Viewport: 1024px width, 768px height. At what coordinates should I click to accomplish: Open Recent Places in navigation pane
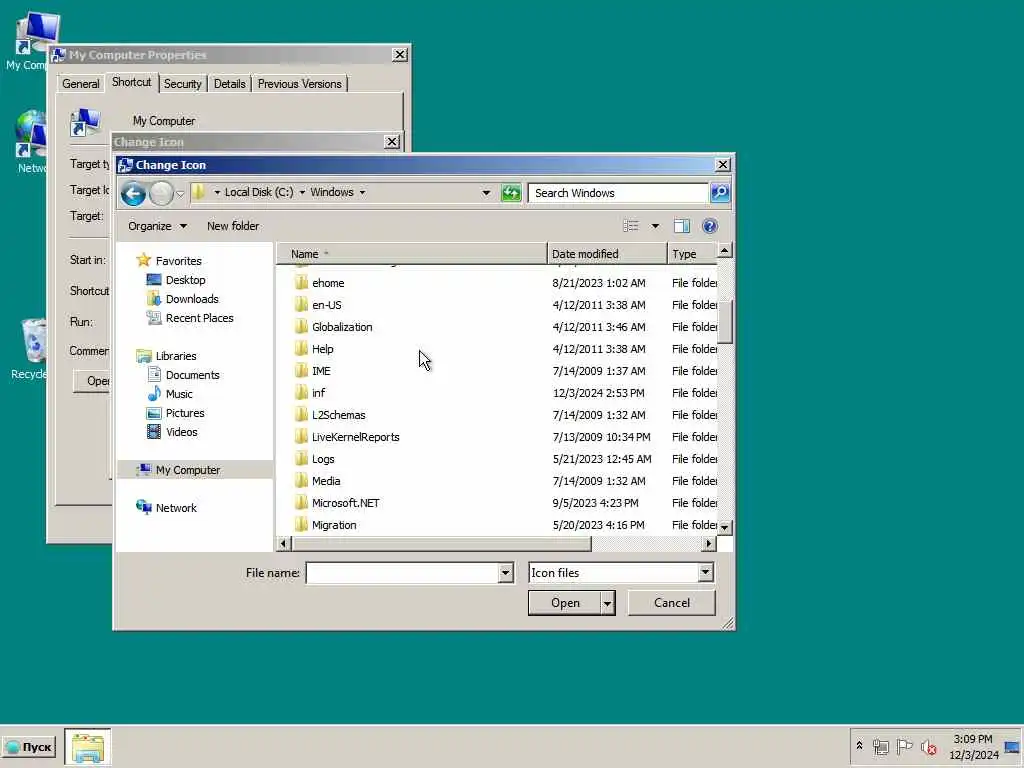(199, 318)
